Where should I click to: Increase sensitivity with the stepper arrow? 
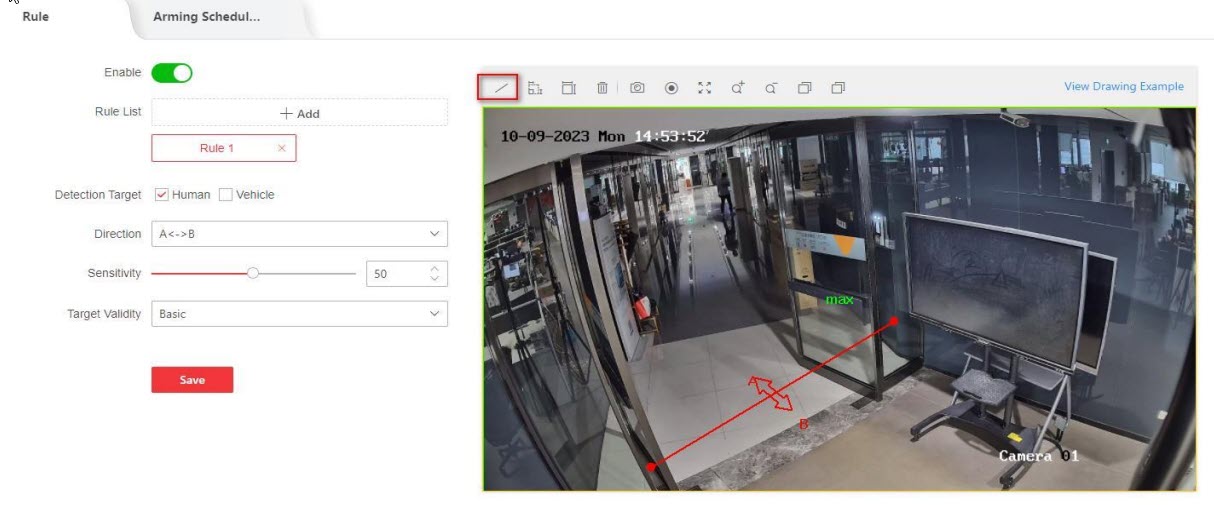(434, 269)
